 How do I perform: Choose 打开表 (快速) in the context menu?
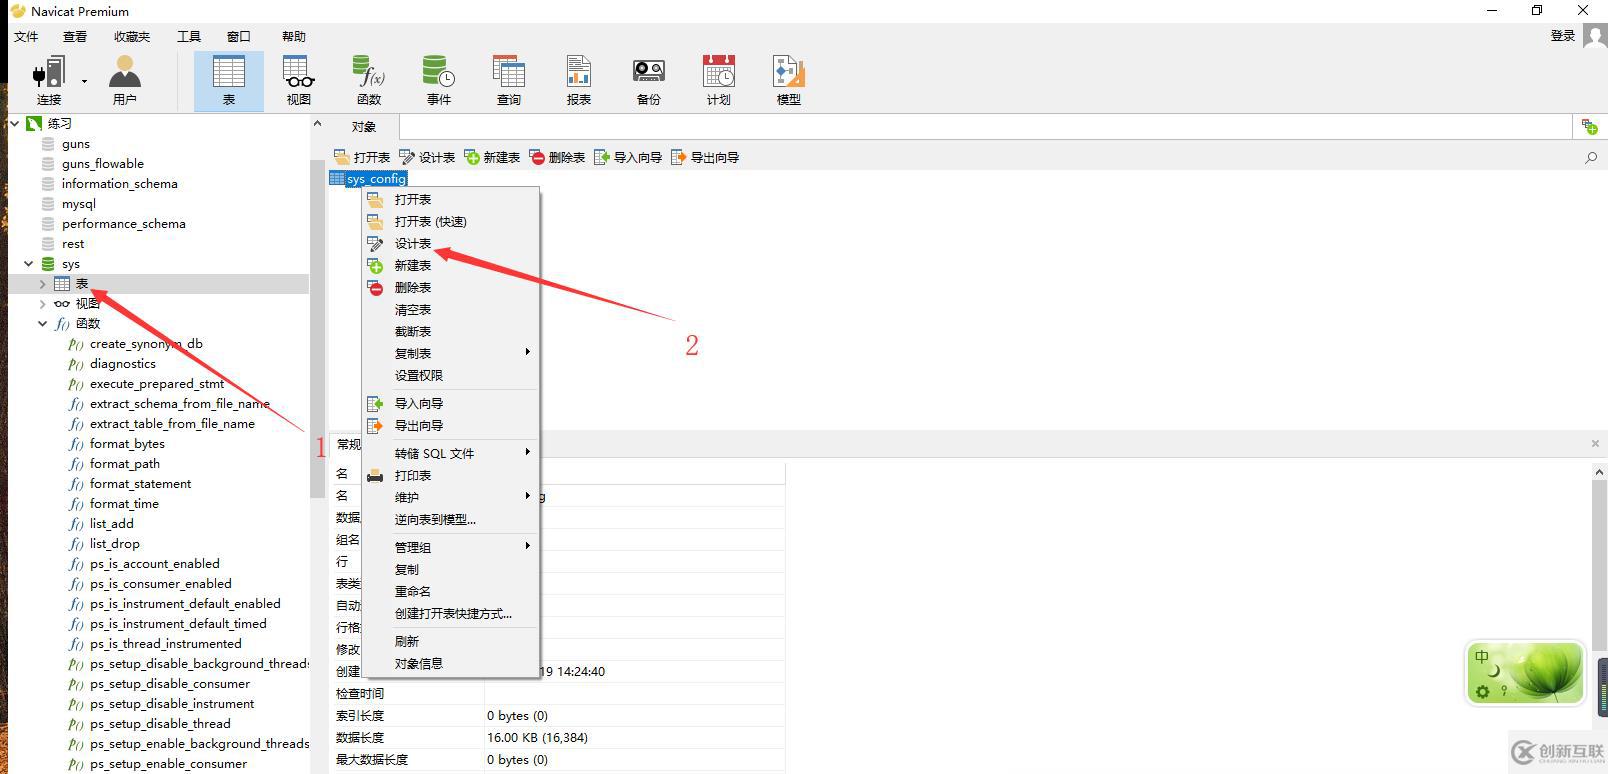coord(450,222)
